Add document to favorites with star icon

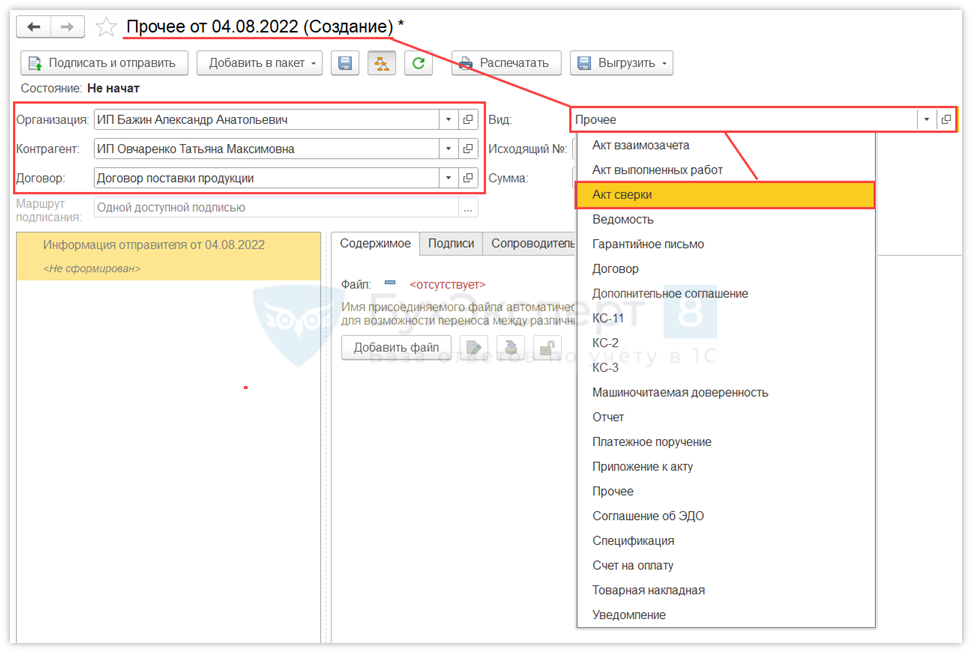[106, 27]
